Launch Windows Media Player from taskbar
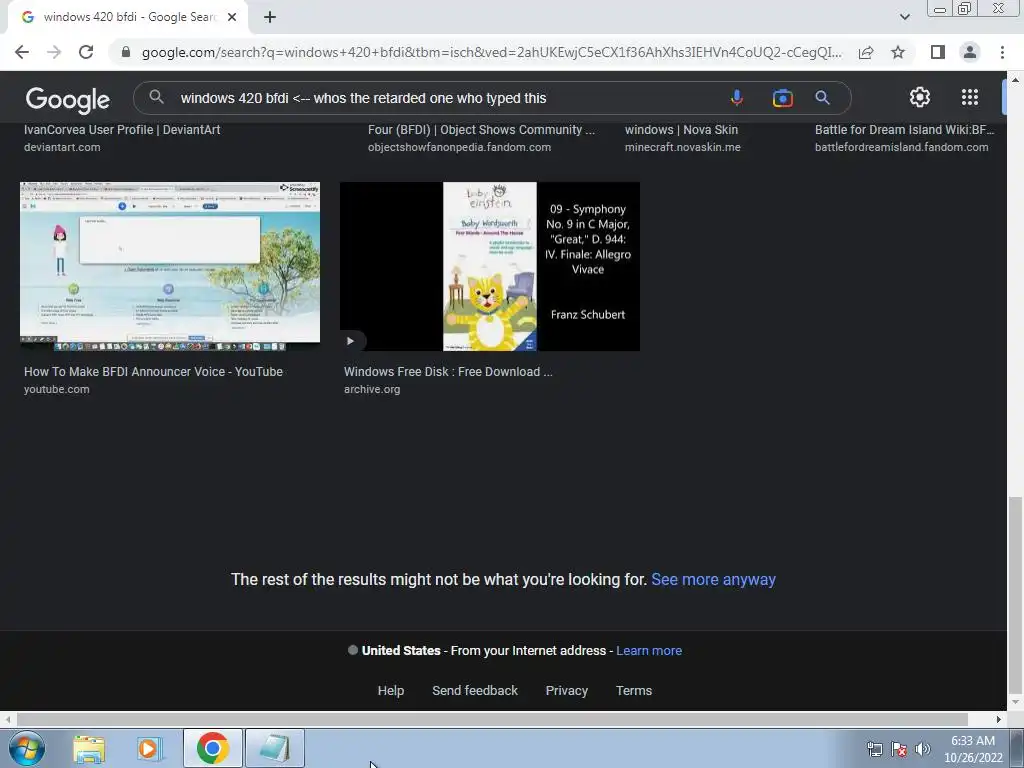The height and width of the screenshot is (768, 1024). click(x=150, y=748)
